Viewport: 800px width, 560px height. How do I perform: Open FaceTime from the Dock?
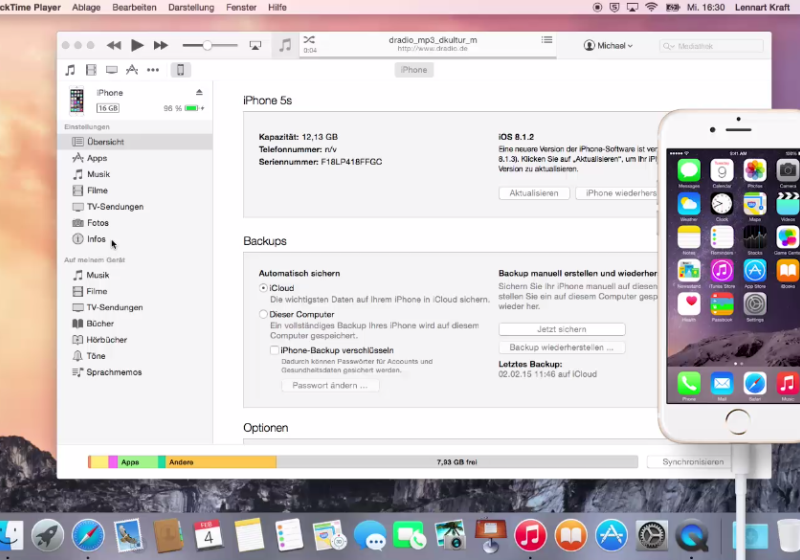(x=409, y=535)
